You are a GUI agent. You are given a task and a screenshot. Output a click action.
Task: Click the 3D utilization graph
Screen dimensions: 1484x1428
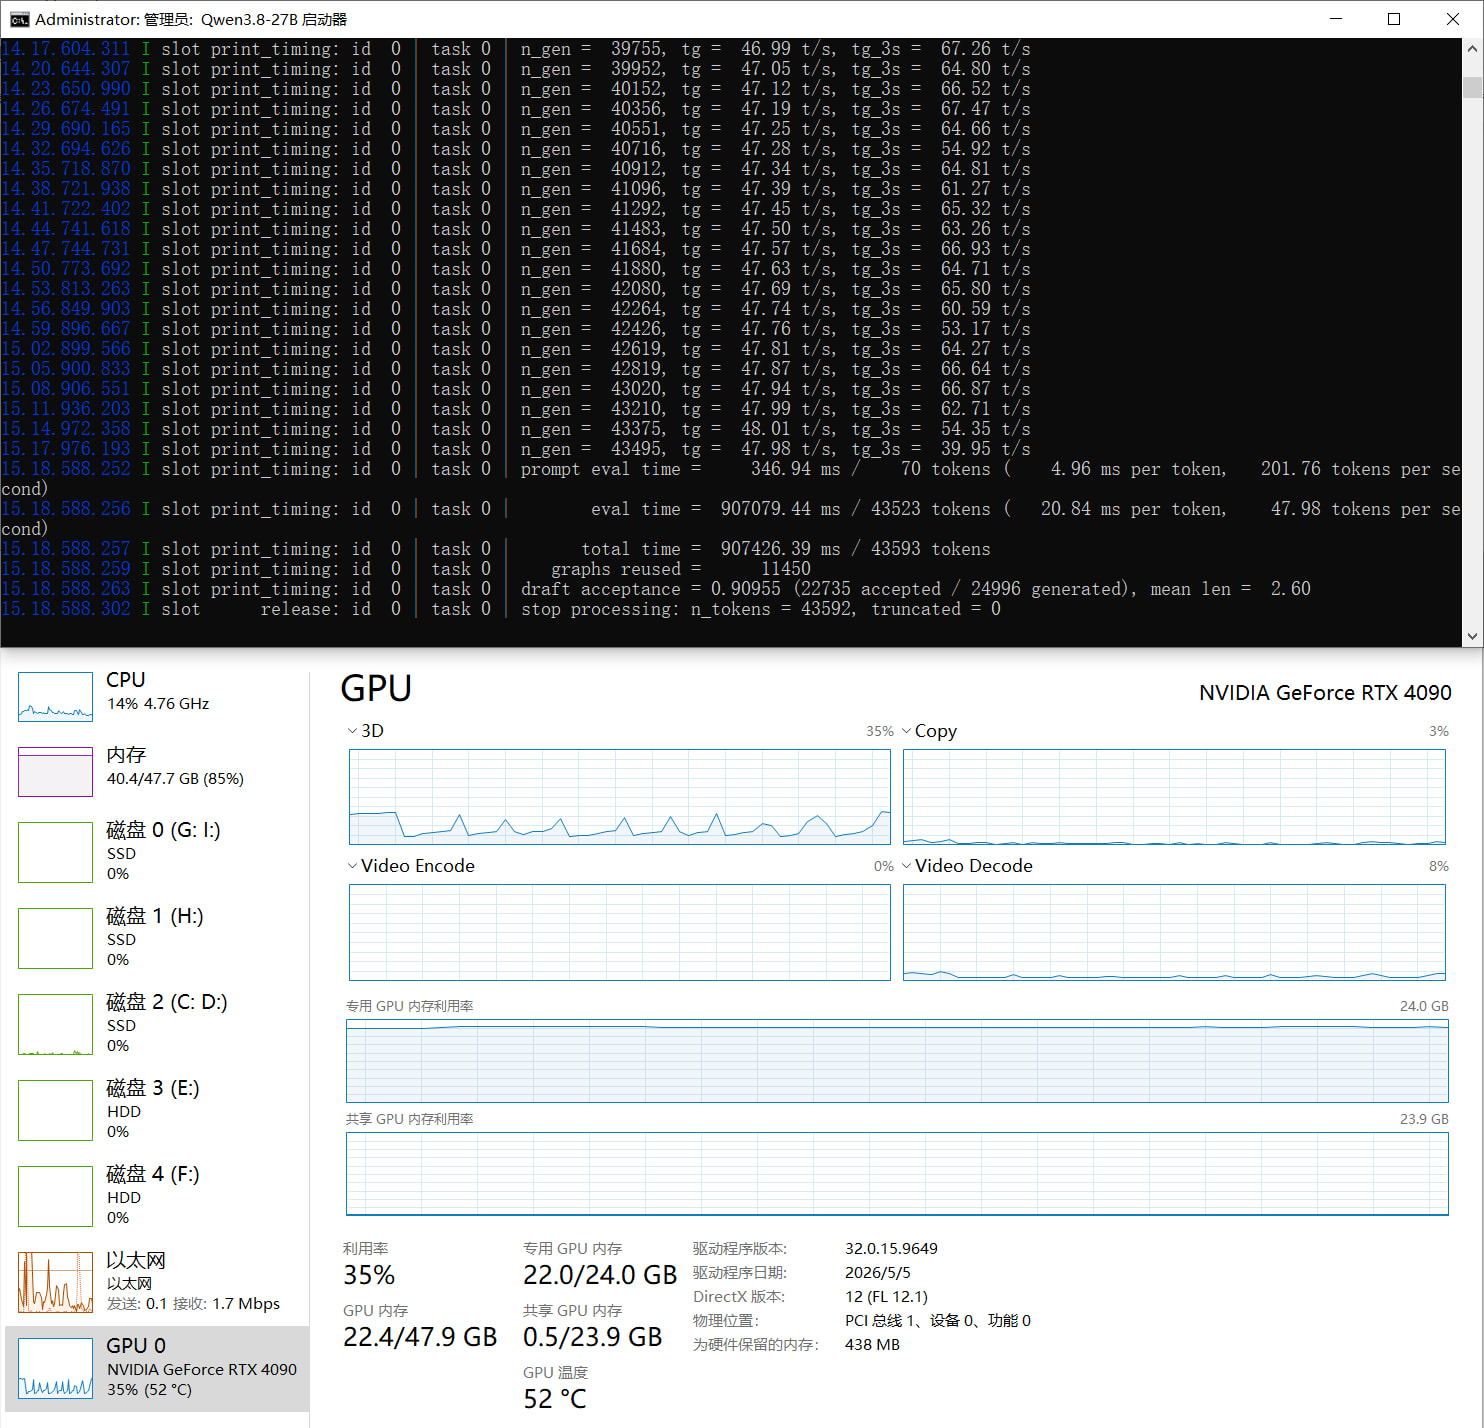pyautogui.click(x=619, y=797)
